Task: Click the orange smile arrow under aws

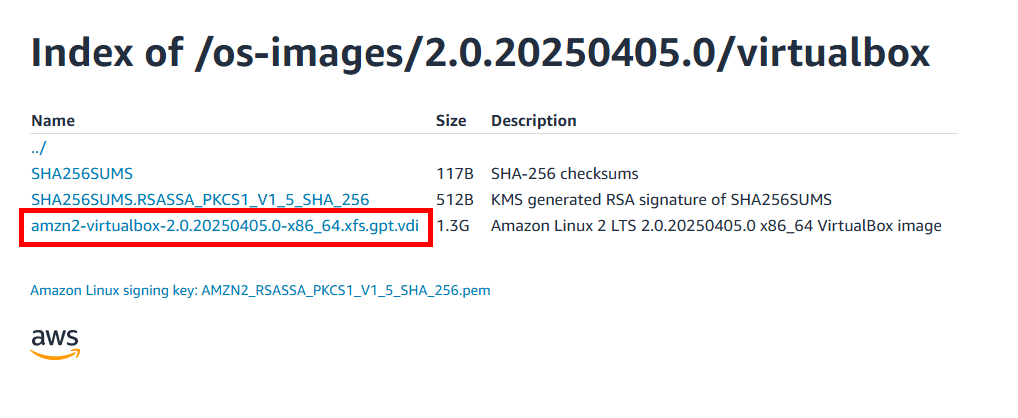Action: (56, 354)
